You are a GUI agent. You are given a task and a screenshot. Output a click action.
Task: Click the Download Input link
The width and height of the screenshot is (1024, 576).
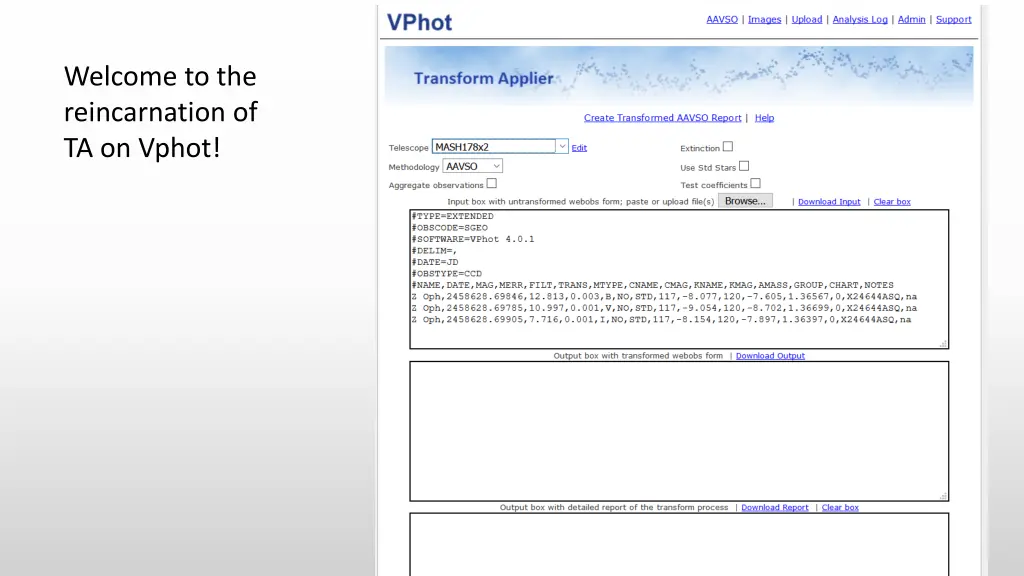(829, 202)
